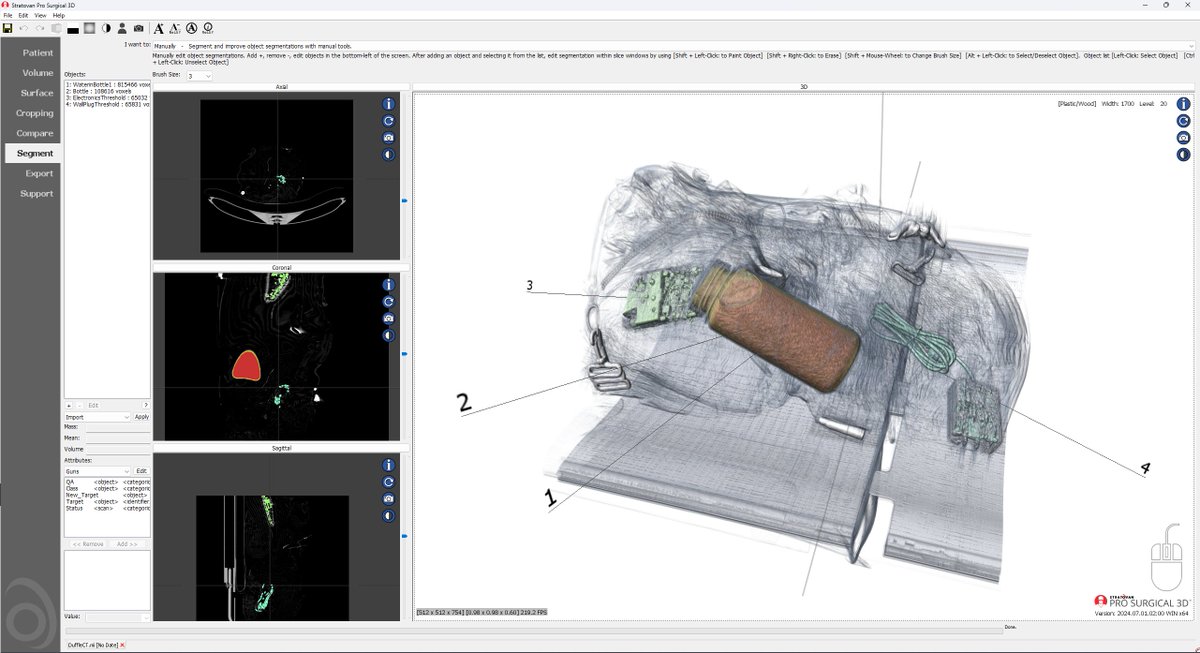Click the camera icon in 3D view
The height and width of the screenshot is (653, 1200).
[x=1183, y=138]
